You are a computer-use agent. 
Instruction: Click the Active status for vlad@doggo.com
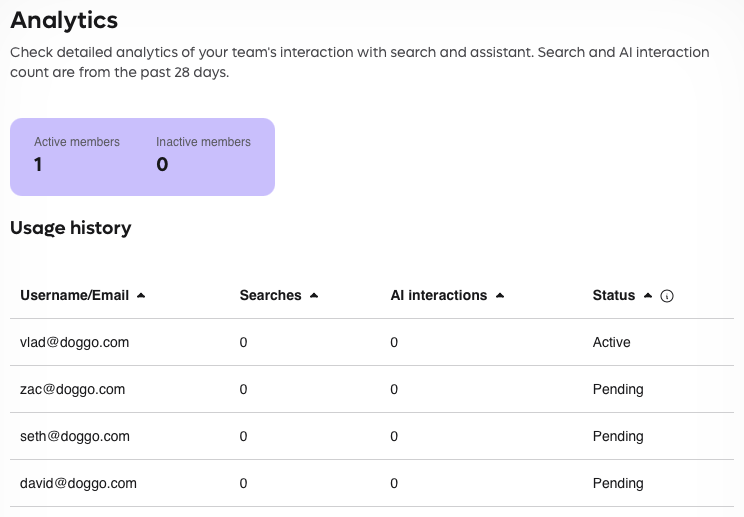pos(611,342)
